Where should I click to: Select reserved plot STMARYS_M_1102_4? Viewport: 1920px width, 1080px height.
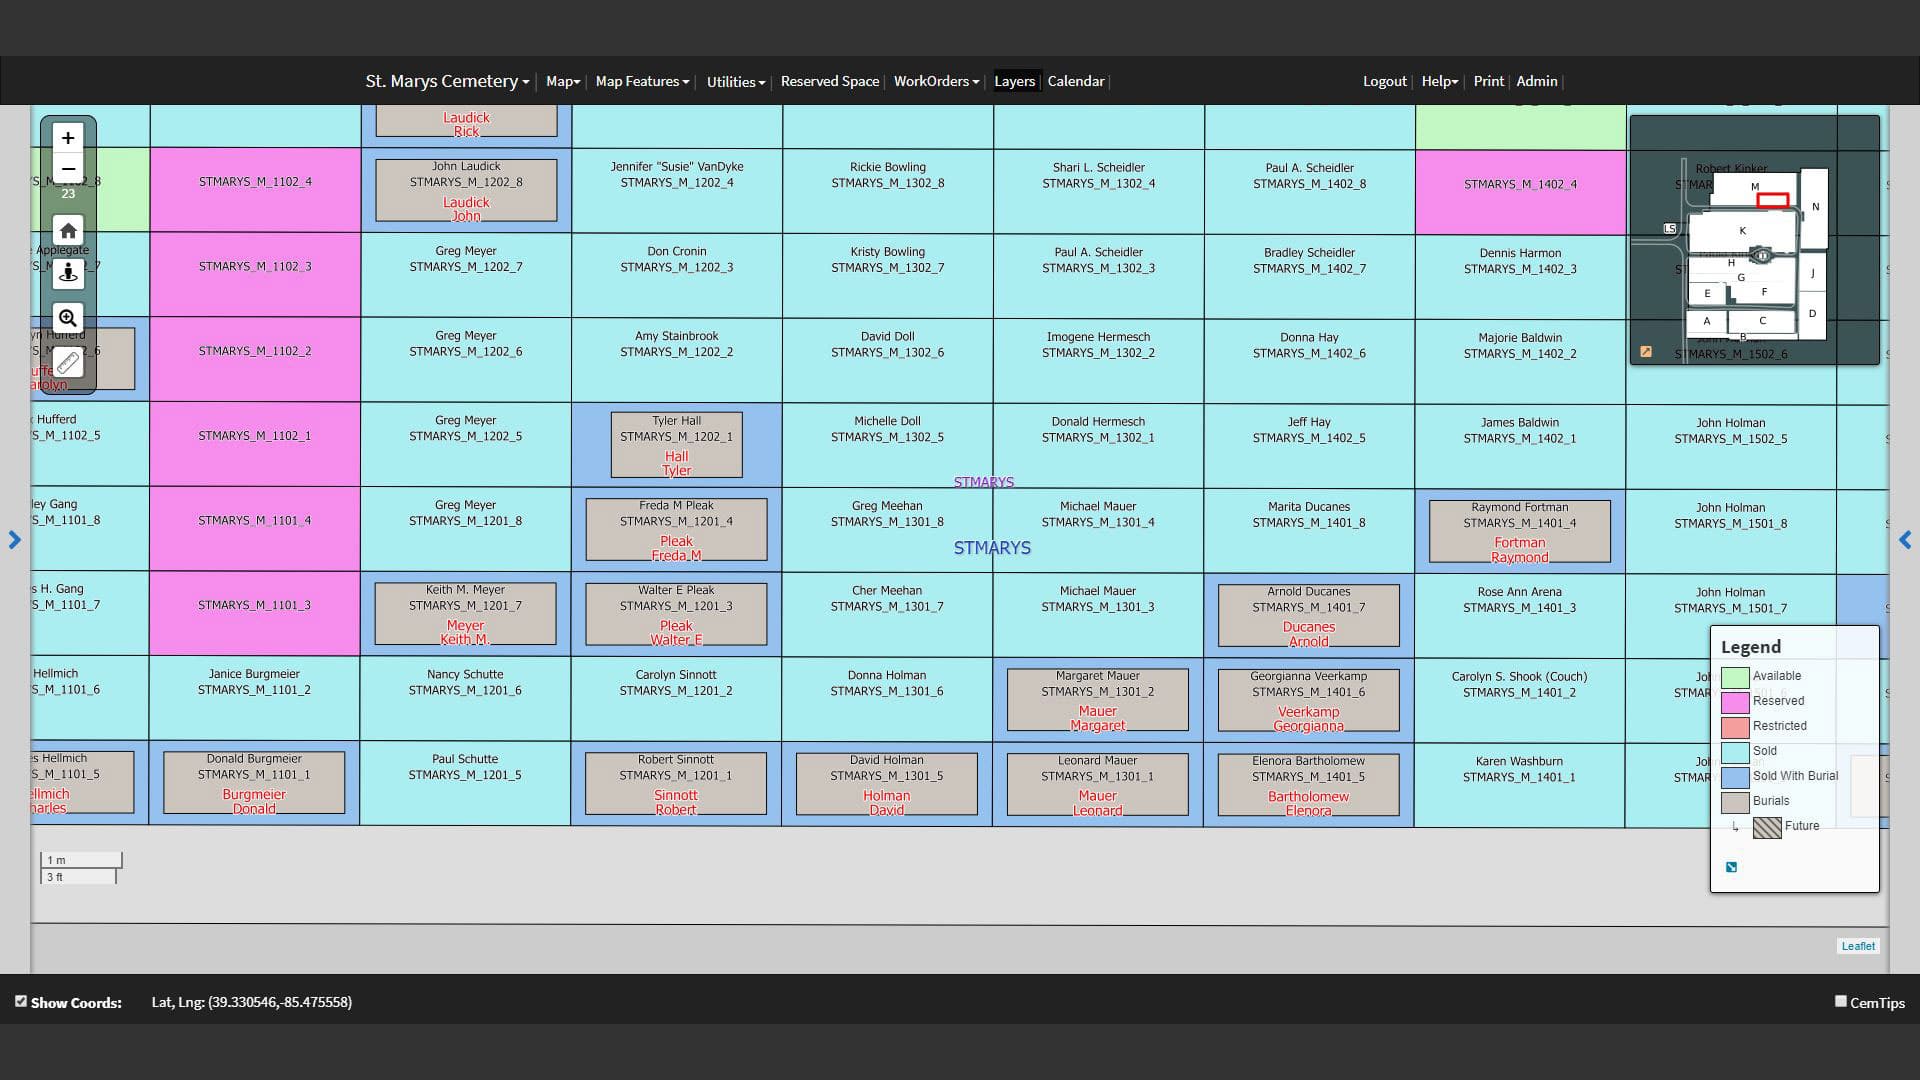(255, 190)
